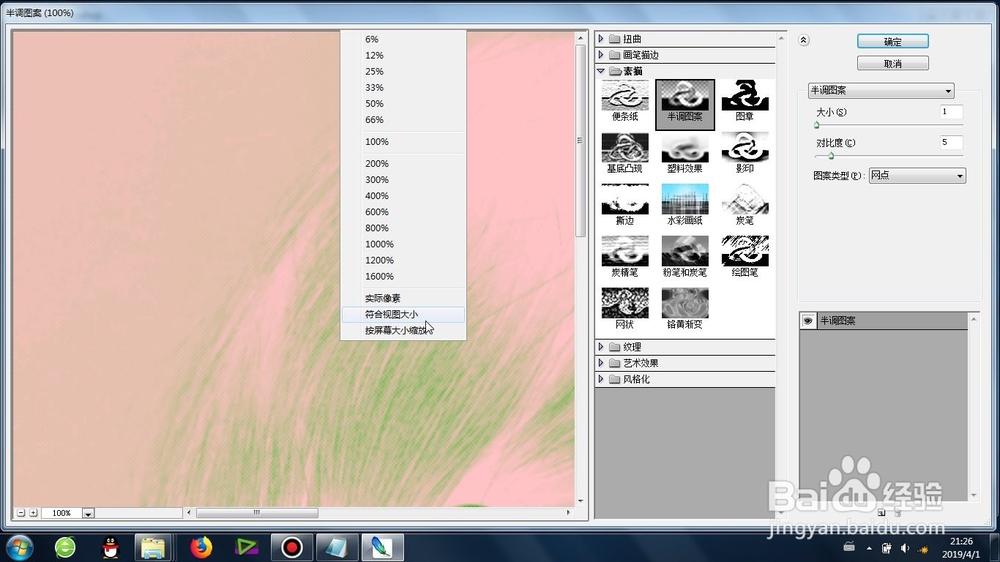Expand the 纹理 filter folder
The image size is (1000, 562).
tap(601, 346)
